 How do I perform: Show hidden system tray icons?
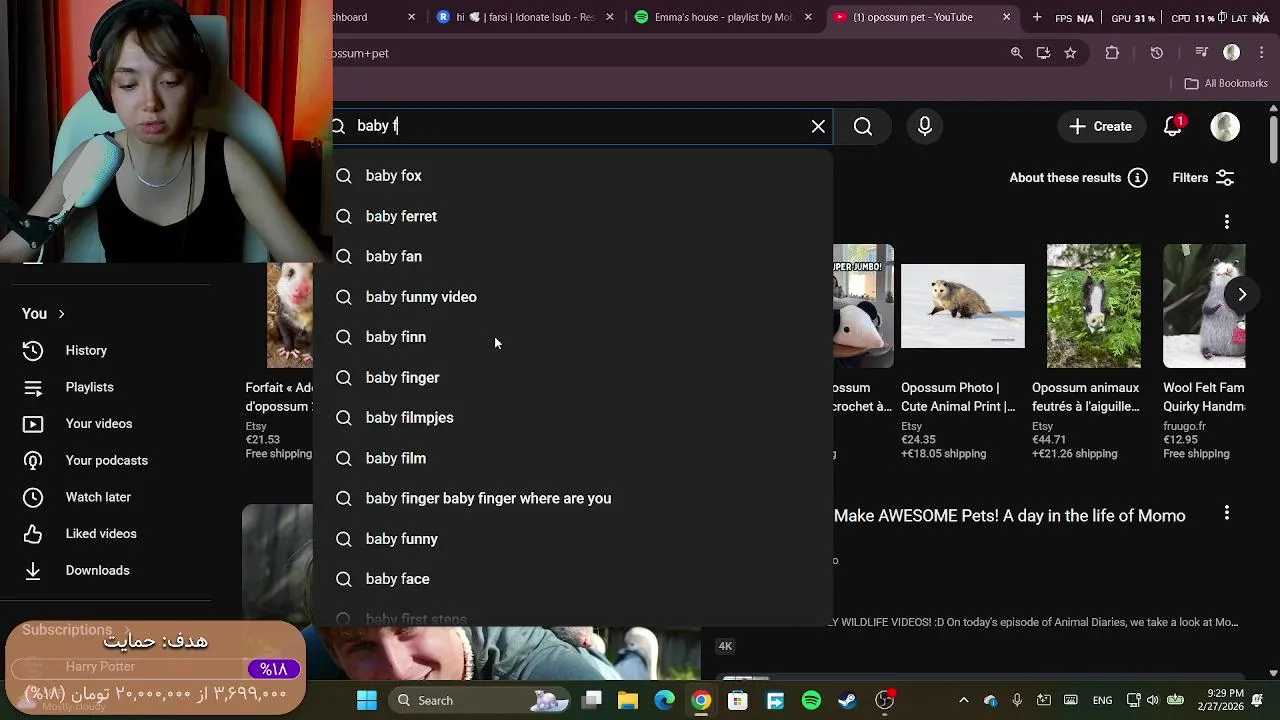[963, 700]
